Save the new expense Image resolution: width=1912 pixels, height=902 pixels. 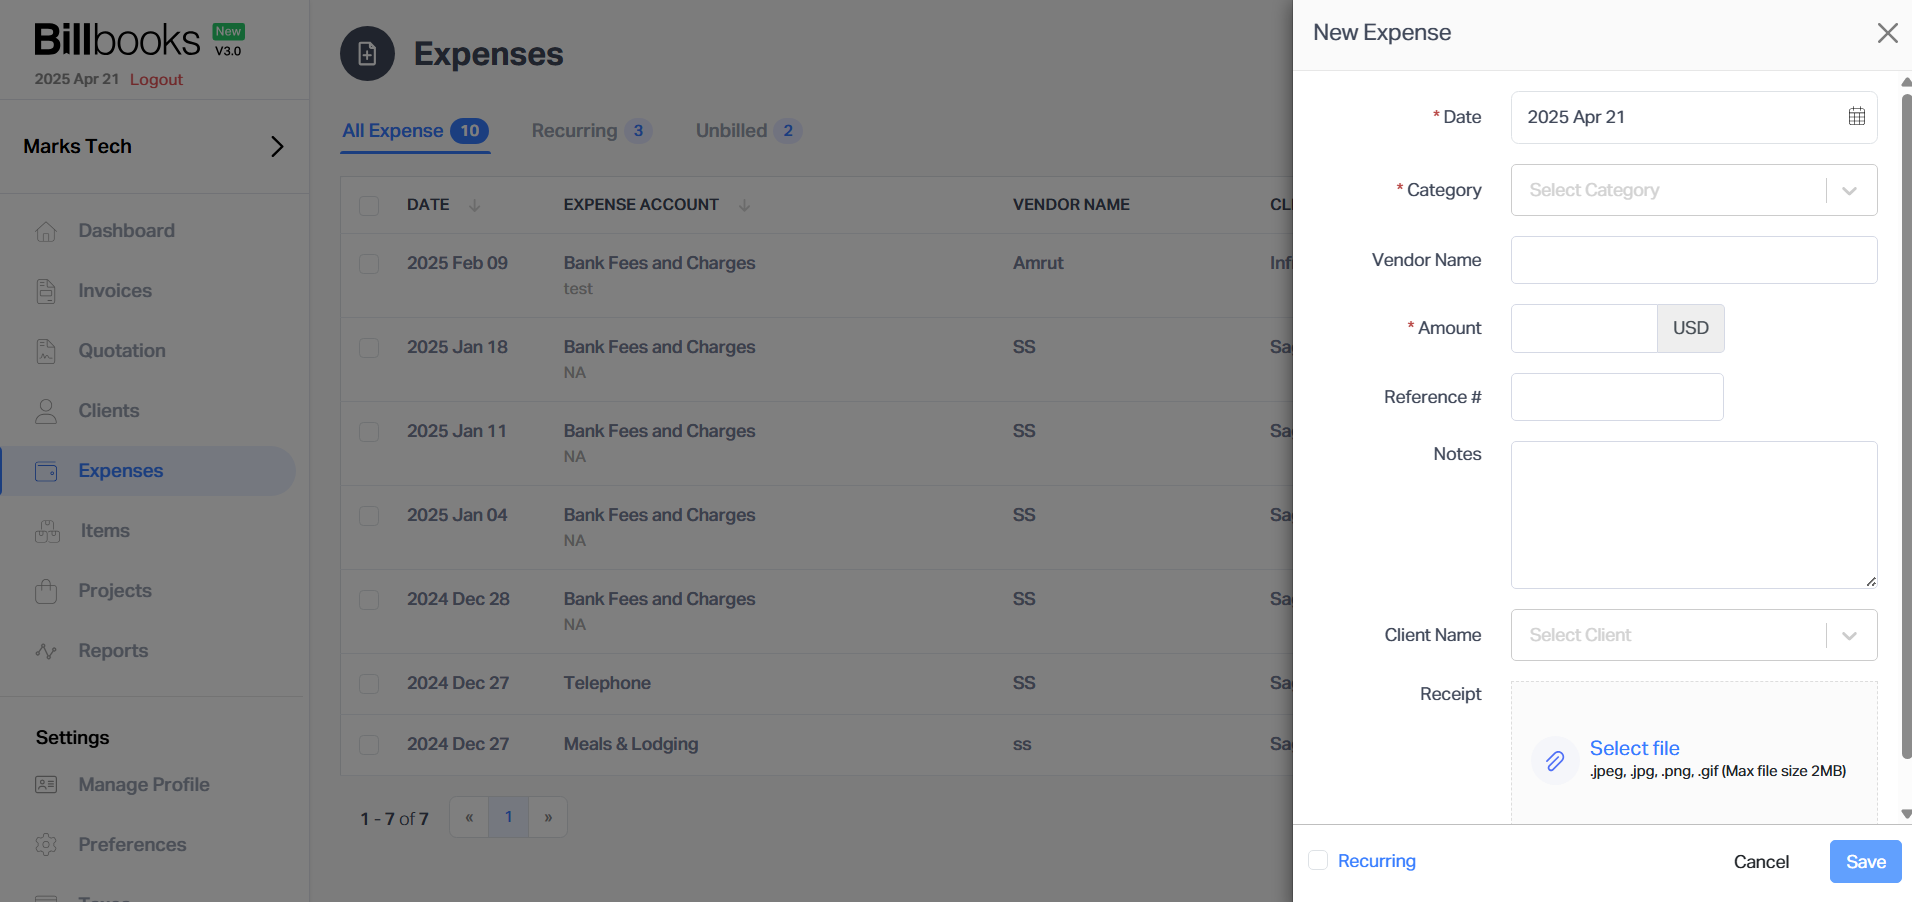pyautogui.click(x=1864, y=861)
